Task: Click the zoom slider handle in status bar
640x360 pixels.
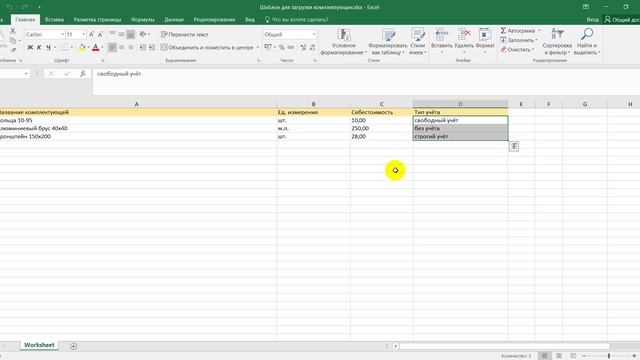Action: coord(609,356)
